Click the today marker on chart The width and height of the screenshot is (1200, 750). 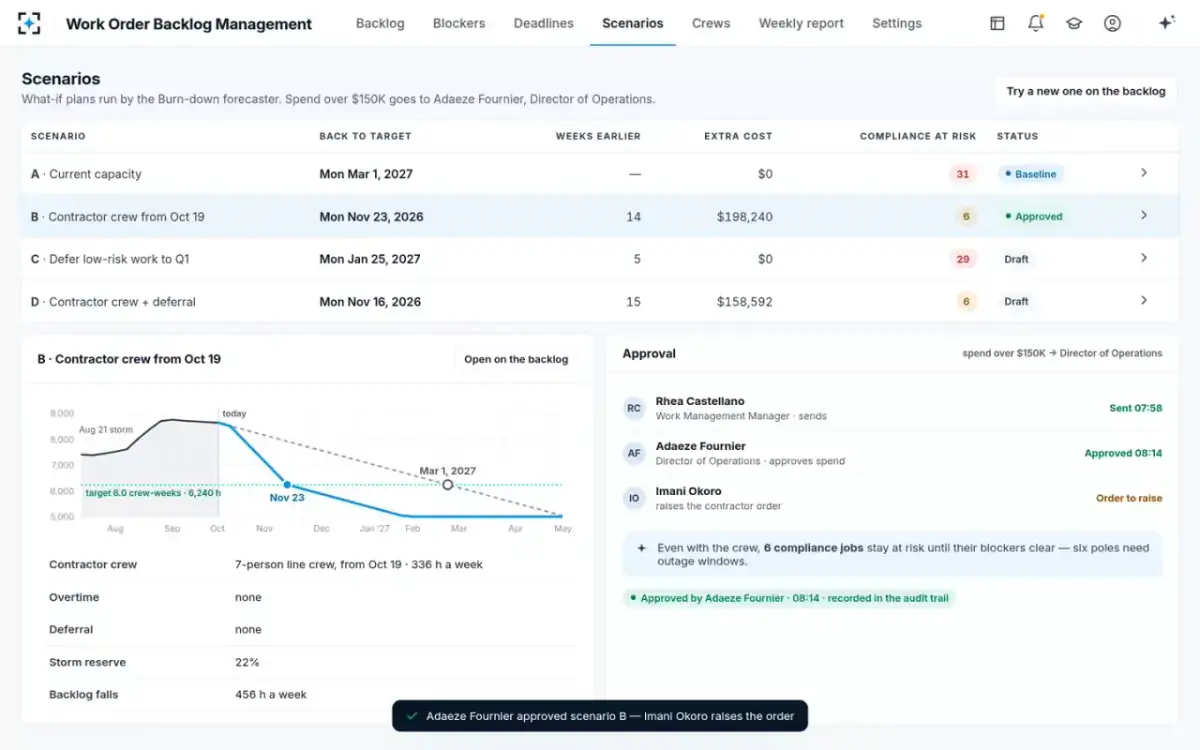tap(234, 413)
